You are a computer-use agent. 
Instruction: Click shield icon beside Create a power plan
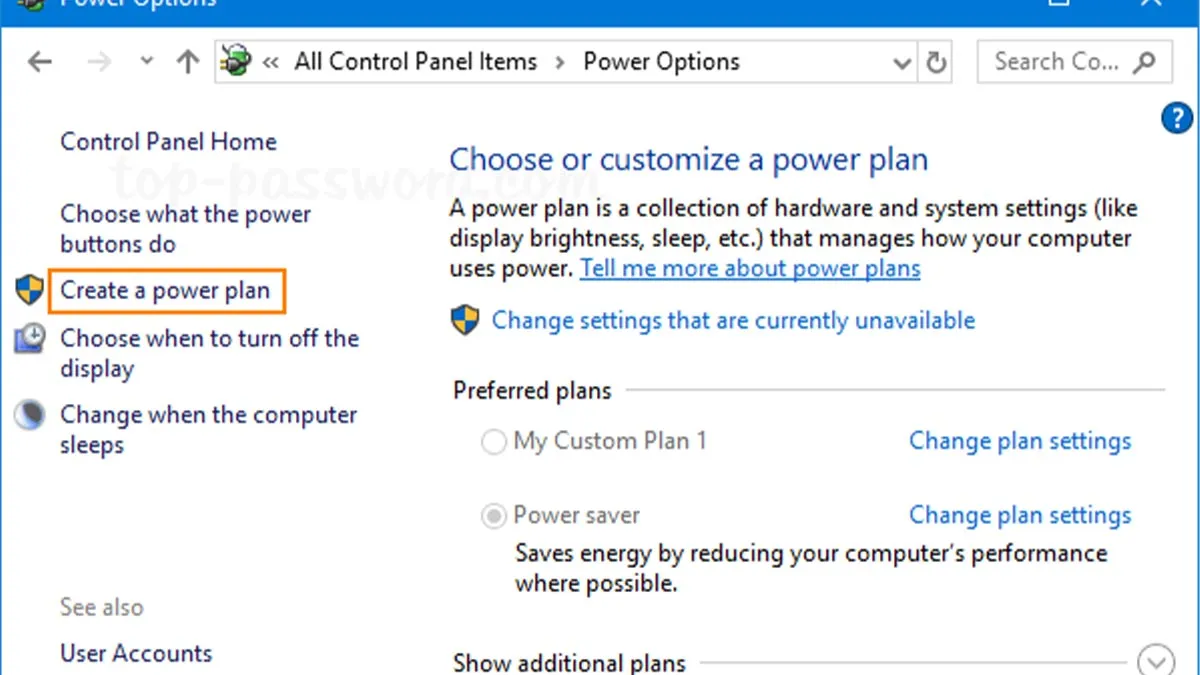coord(30,291)
